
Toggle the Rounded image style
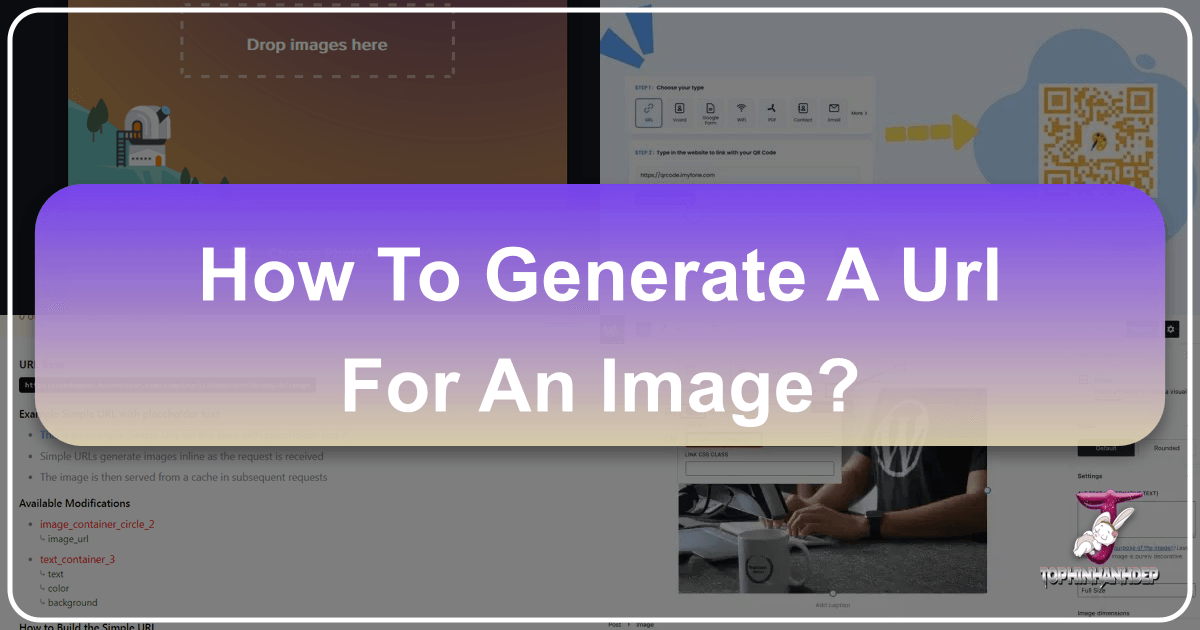point(1165,448)
